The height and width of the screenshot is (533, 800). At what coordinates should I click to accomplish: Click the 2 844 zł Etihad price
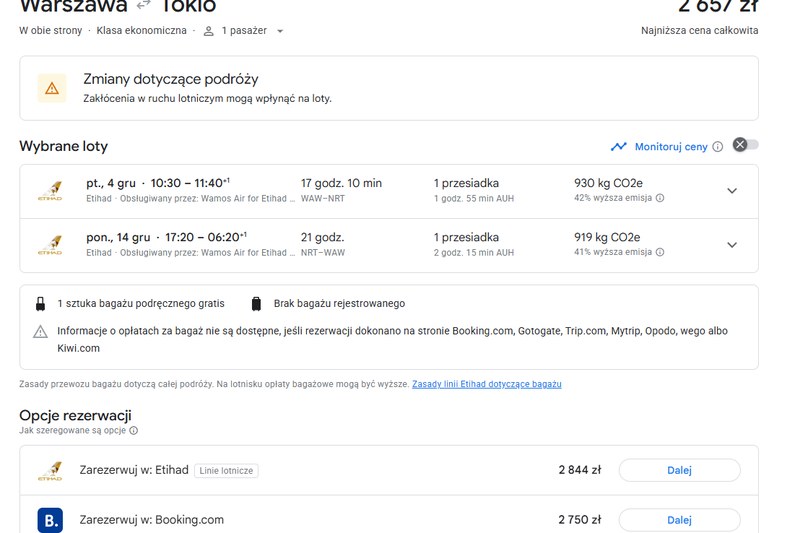[580, 470]
